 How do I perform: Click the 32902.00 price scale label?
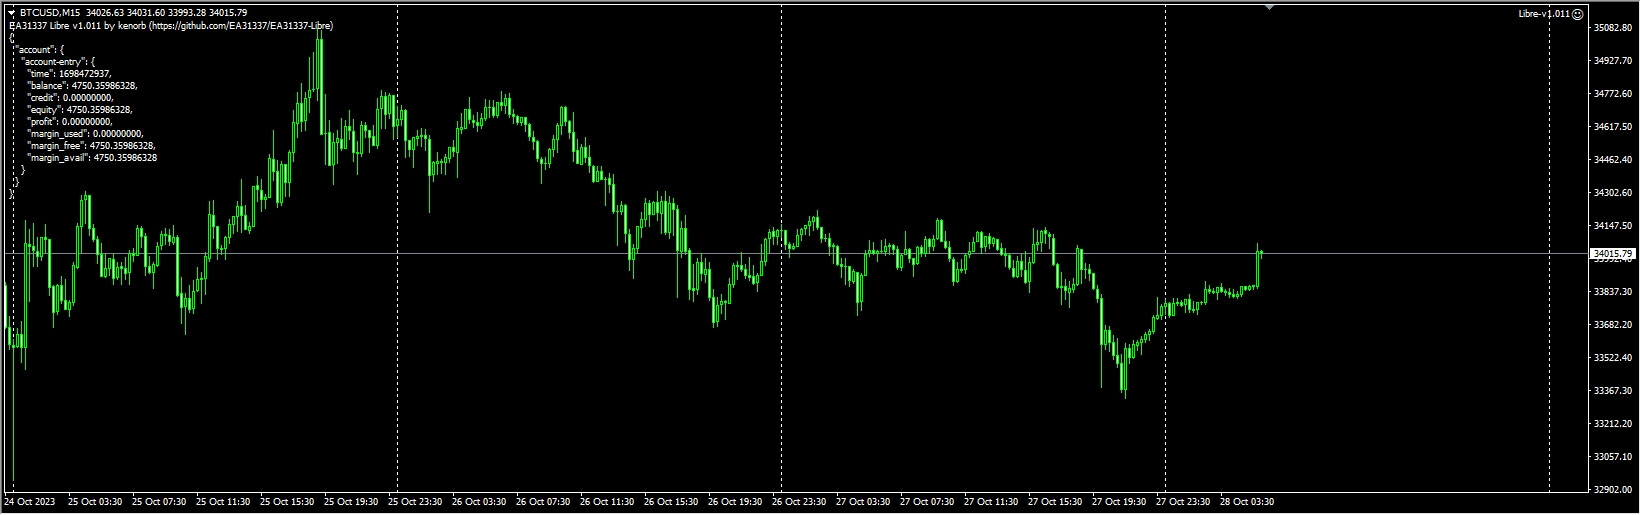pos(1612,489)
